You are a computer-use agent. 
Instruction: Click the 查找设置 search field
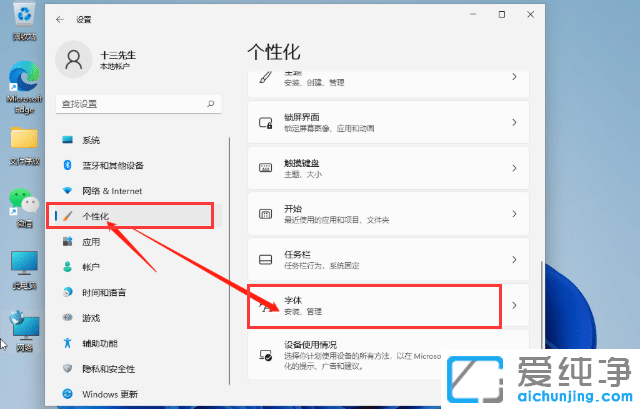139,104
